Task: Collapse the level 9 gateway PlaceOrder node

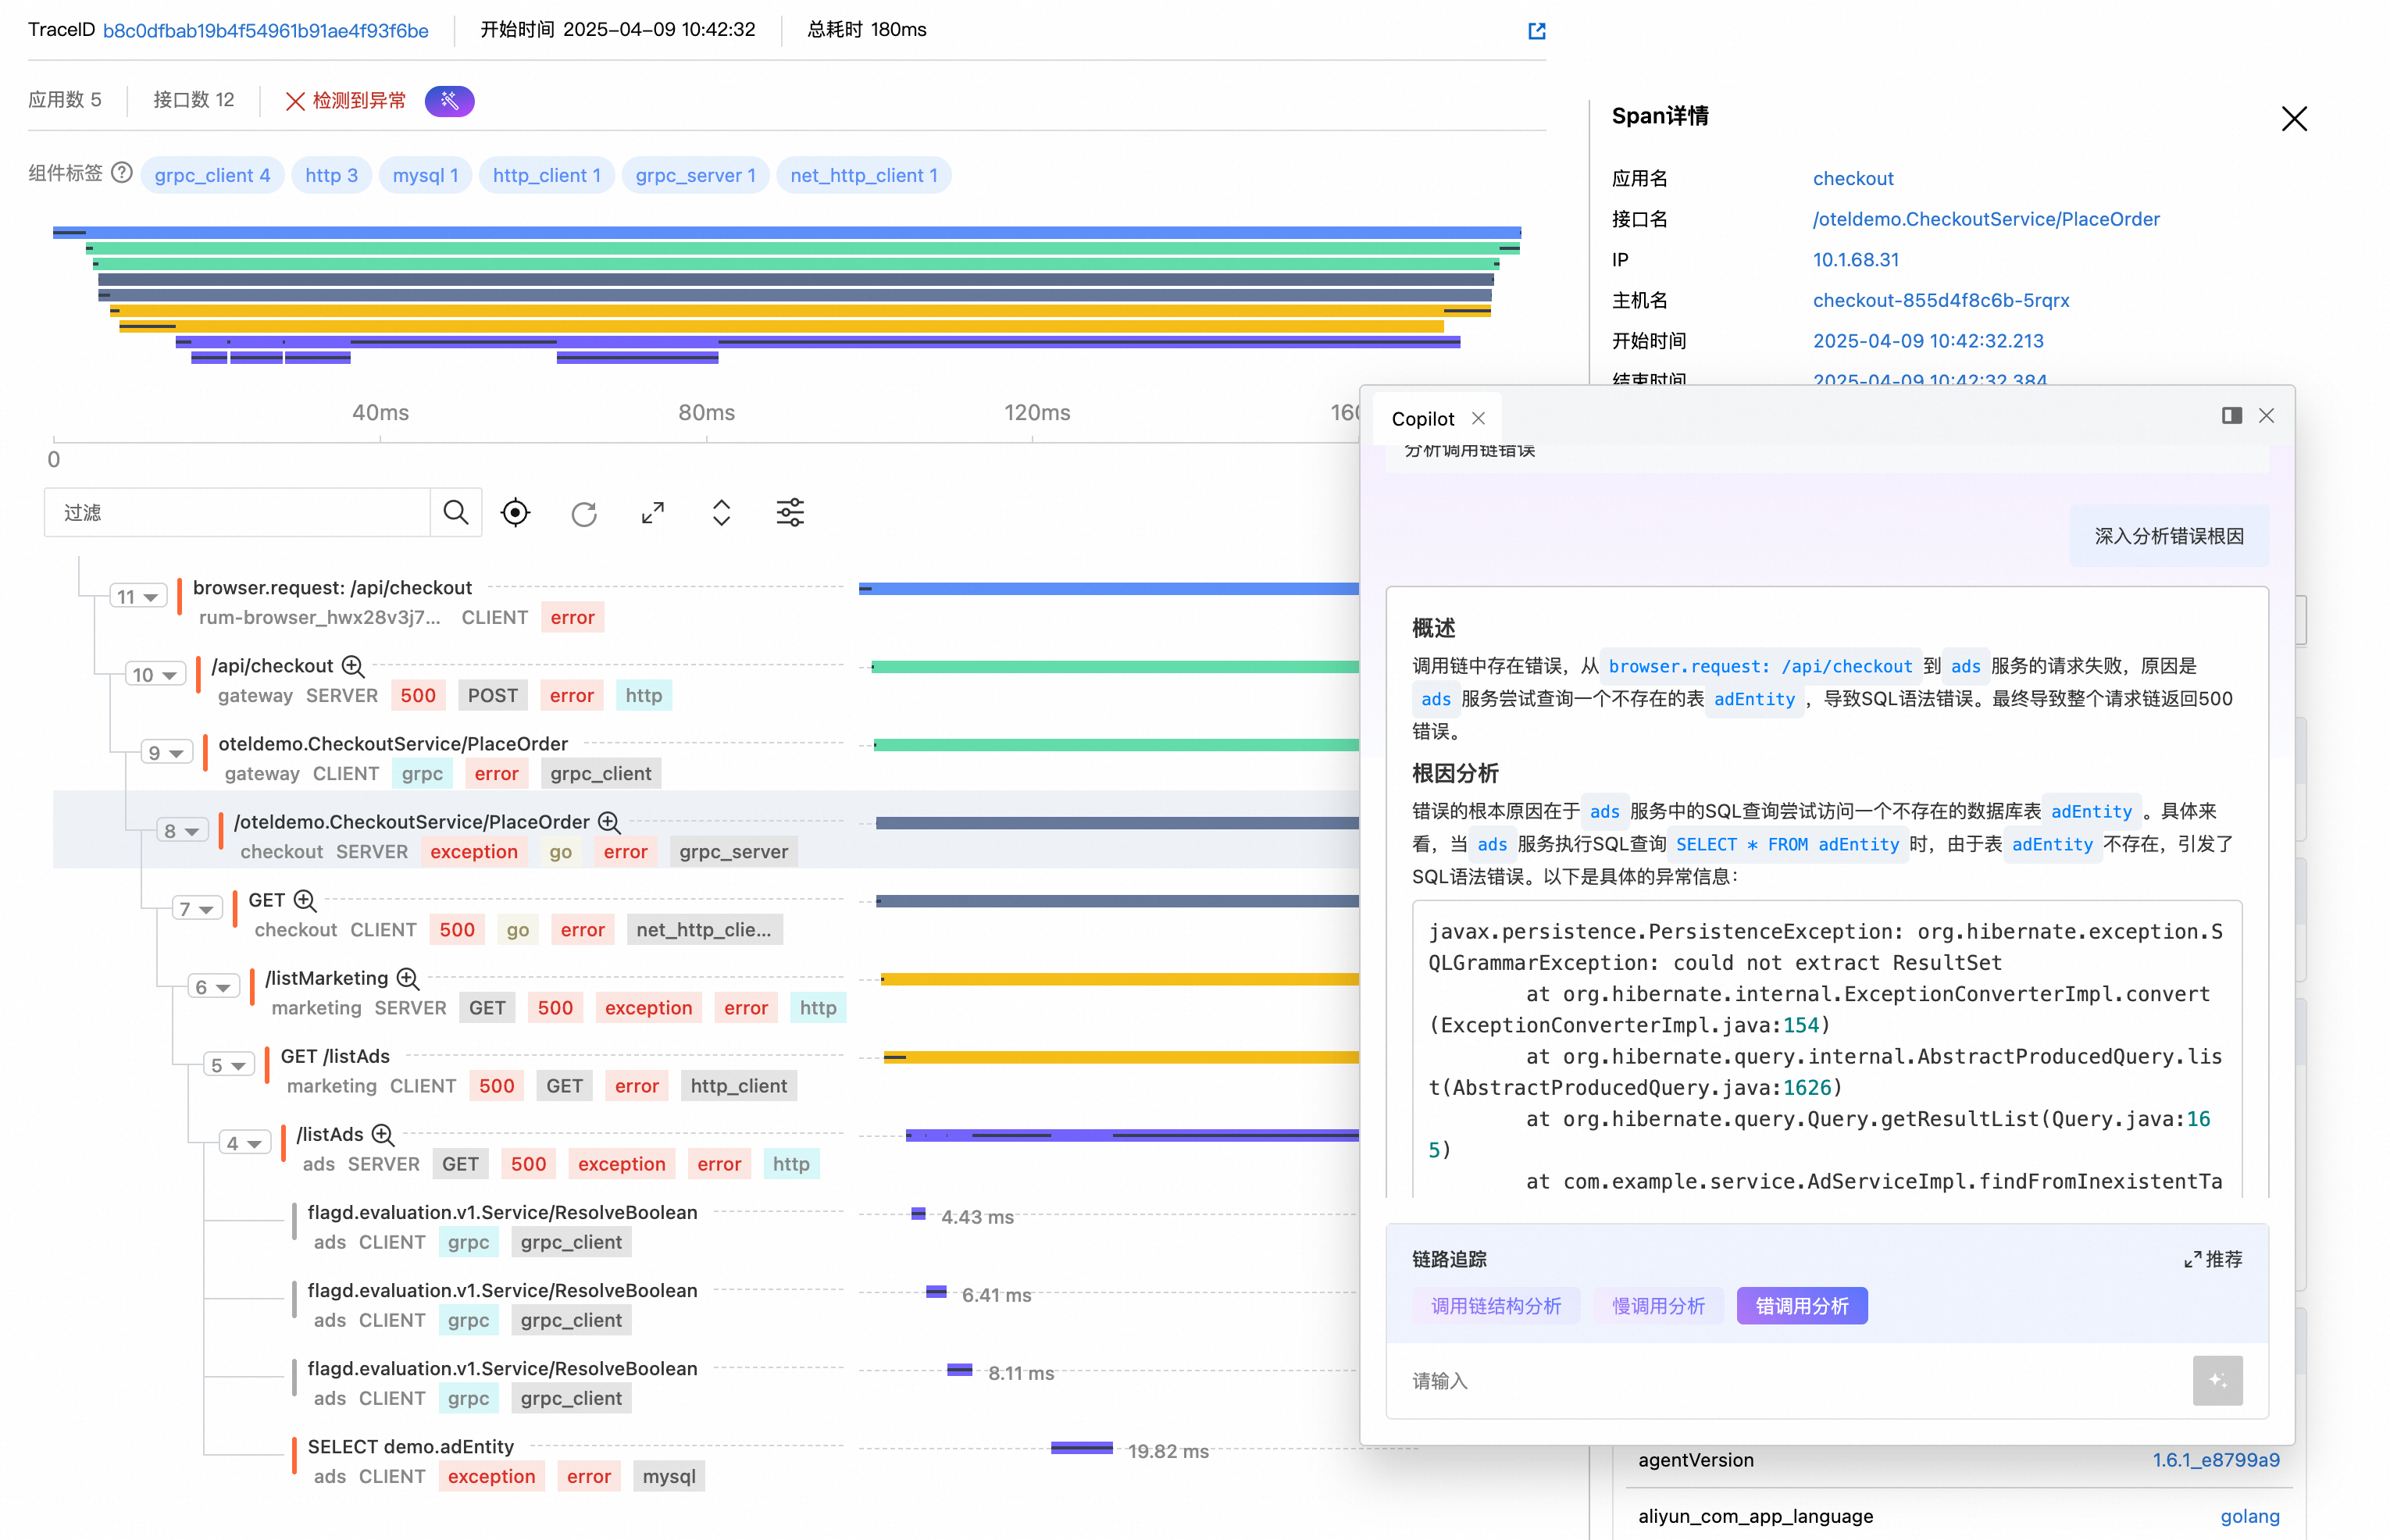Action: click(x=166, y=753)
